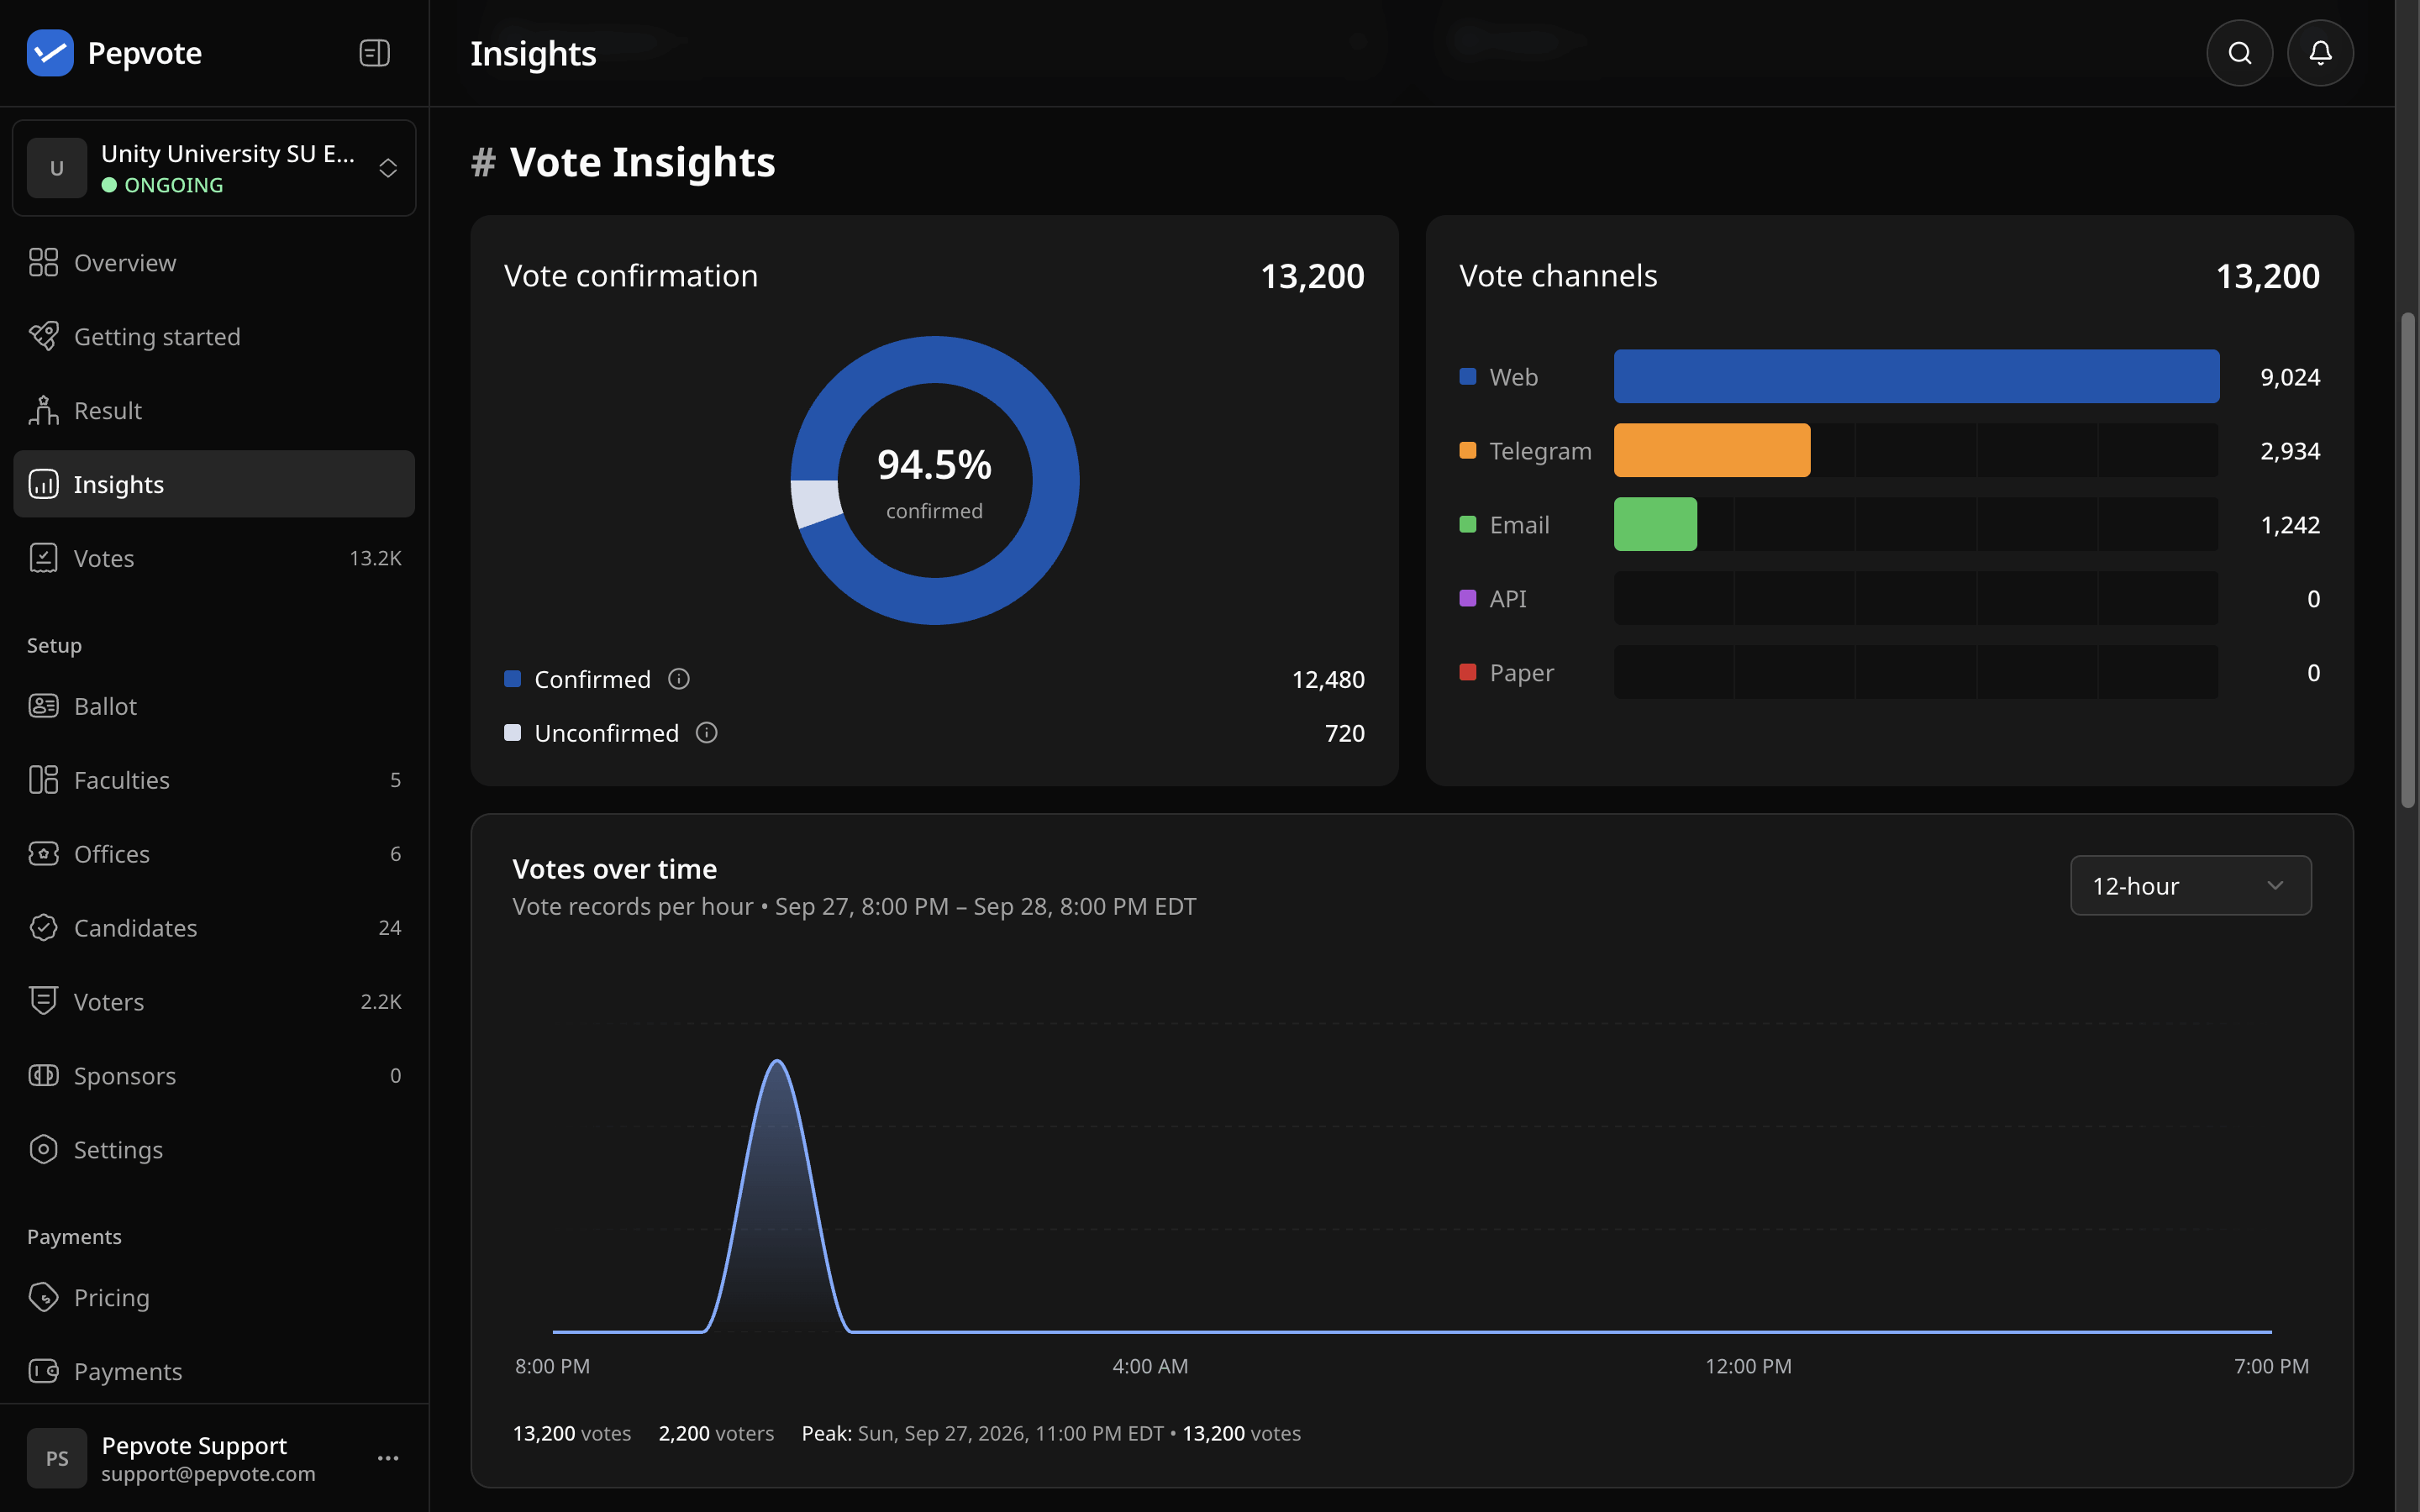This screenshot has height=1512, width=2420.
Task: Show info about Unconfirmed votes
Action: (707, 733)
